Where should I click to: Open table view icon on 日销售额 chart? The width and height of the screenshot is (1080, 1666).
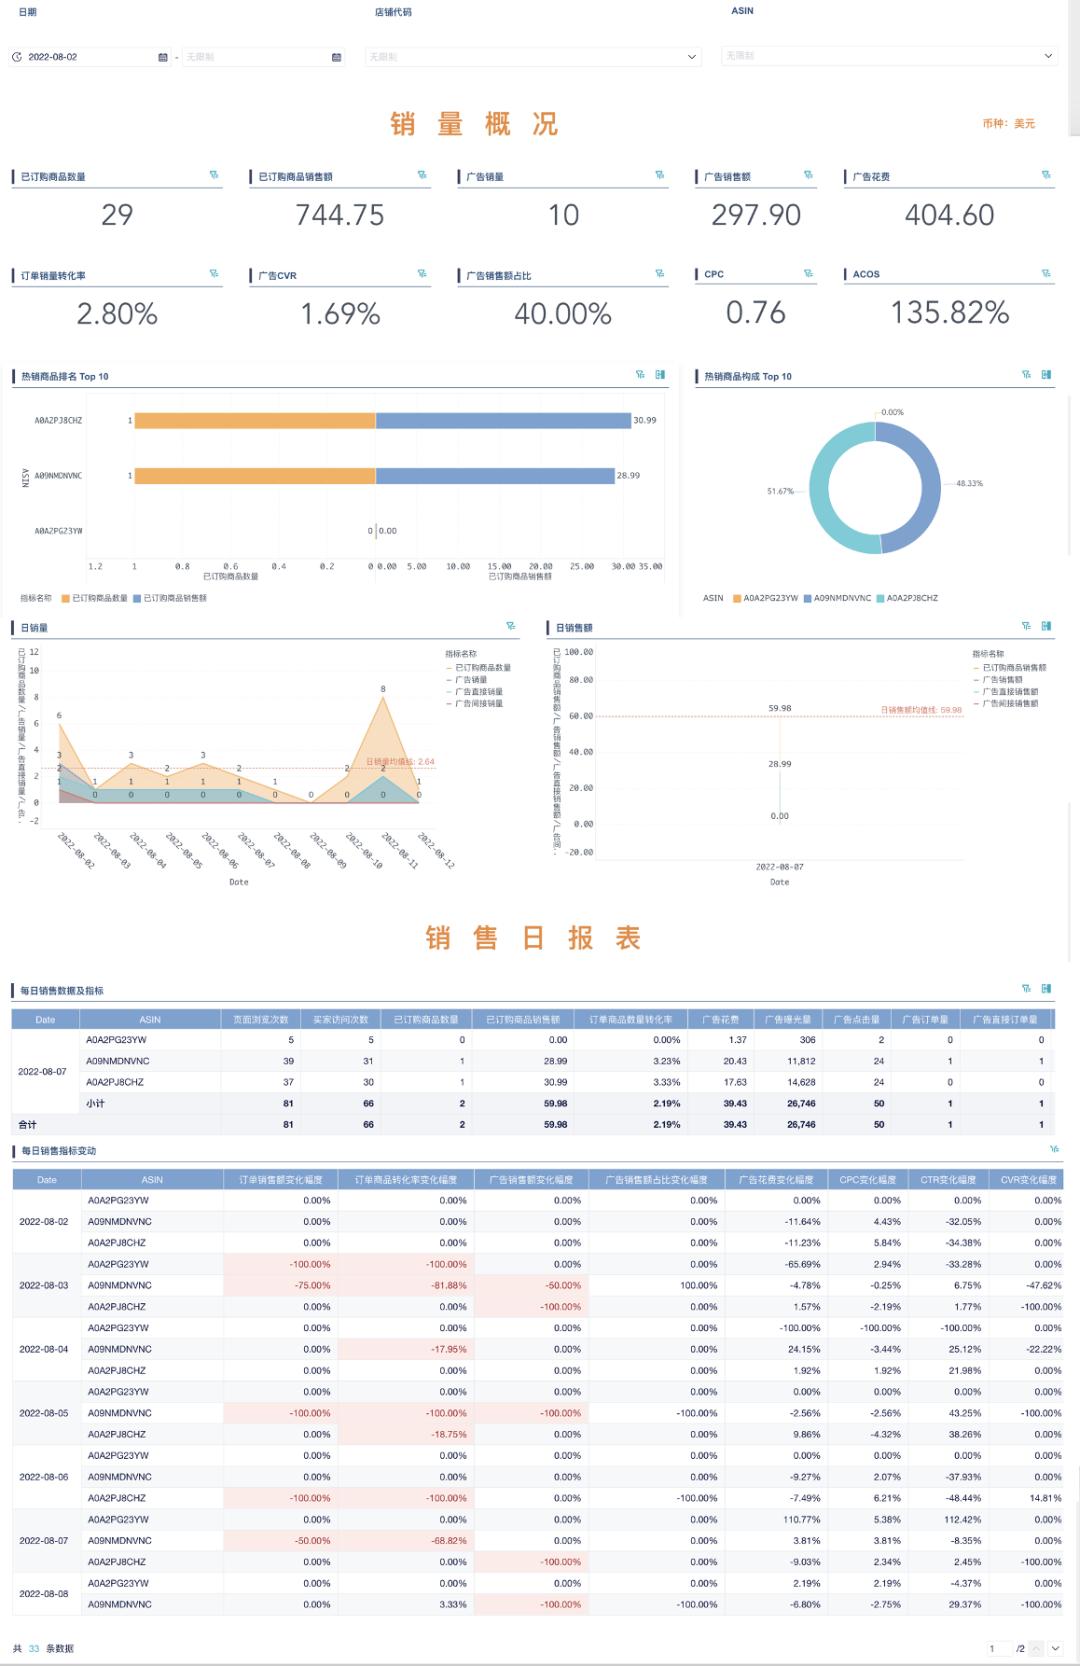(1046, 626)
